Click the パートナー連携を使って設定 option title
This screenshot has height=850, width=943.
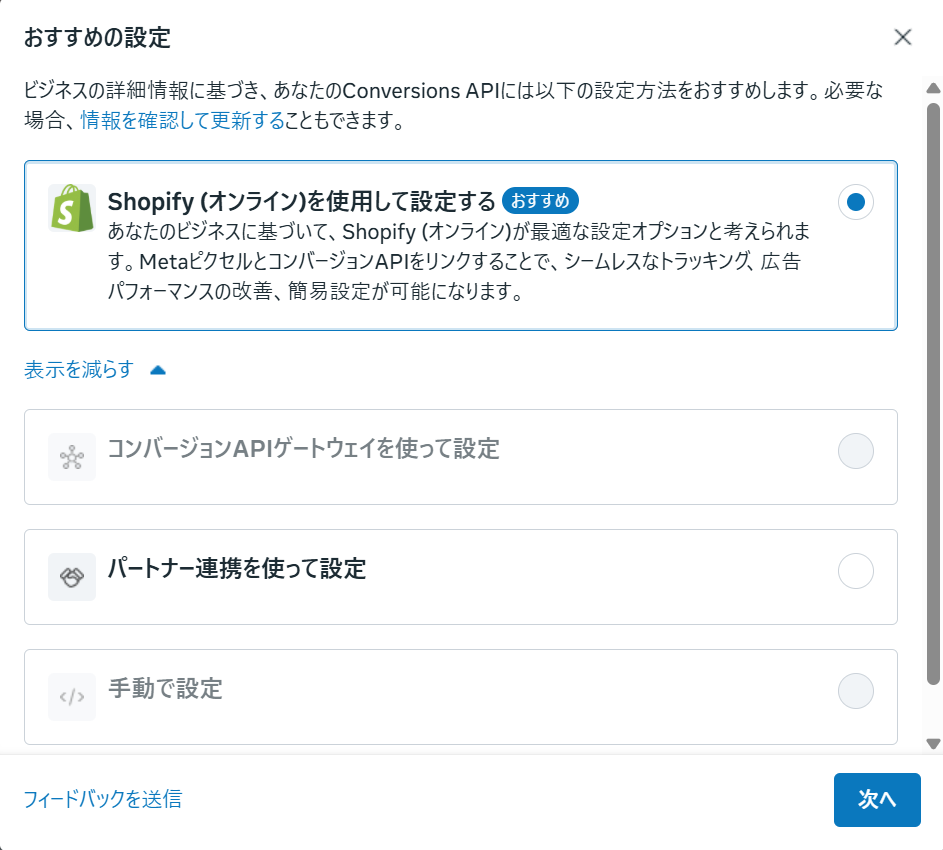click(x=237, y=570)
